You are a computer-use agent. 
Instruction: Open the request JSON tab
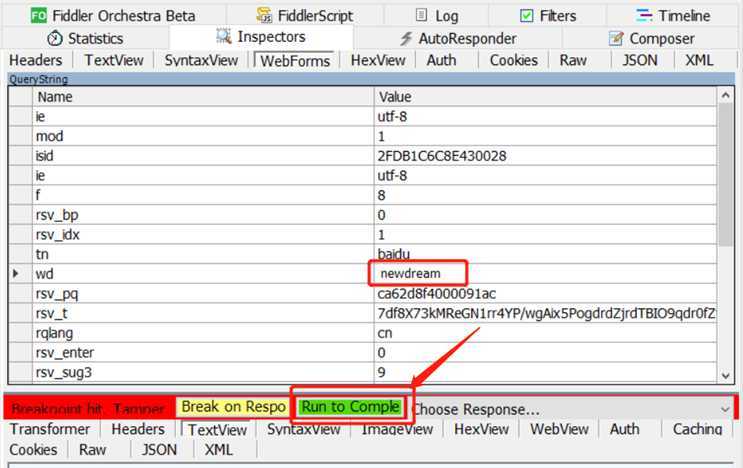640,60
